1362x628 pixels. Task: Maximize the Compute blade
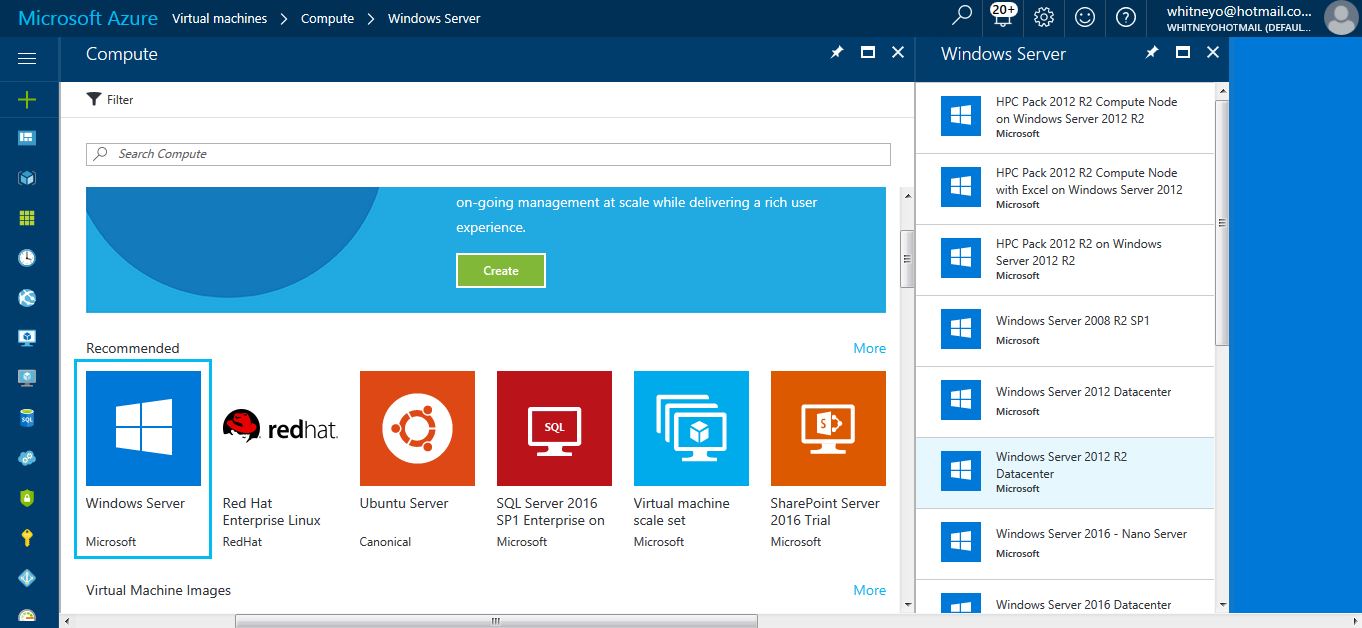868,53
